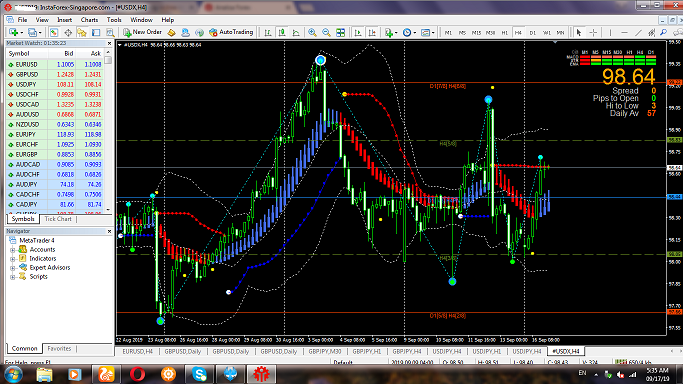Open the Indicators list dropdown icon

[389, 32]
